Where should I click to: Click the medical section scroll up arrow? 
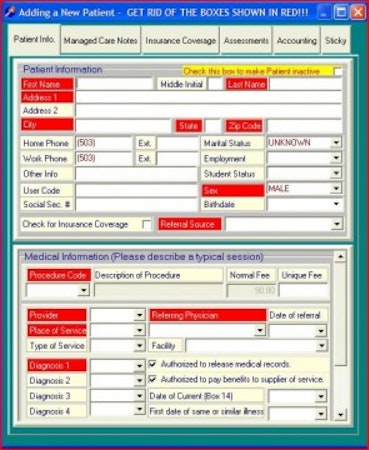pyautogui.click(x=340, y=256)
